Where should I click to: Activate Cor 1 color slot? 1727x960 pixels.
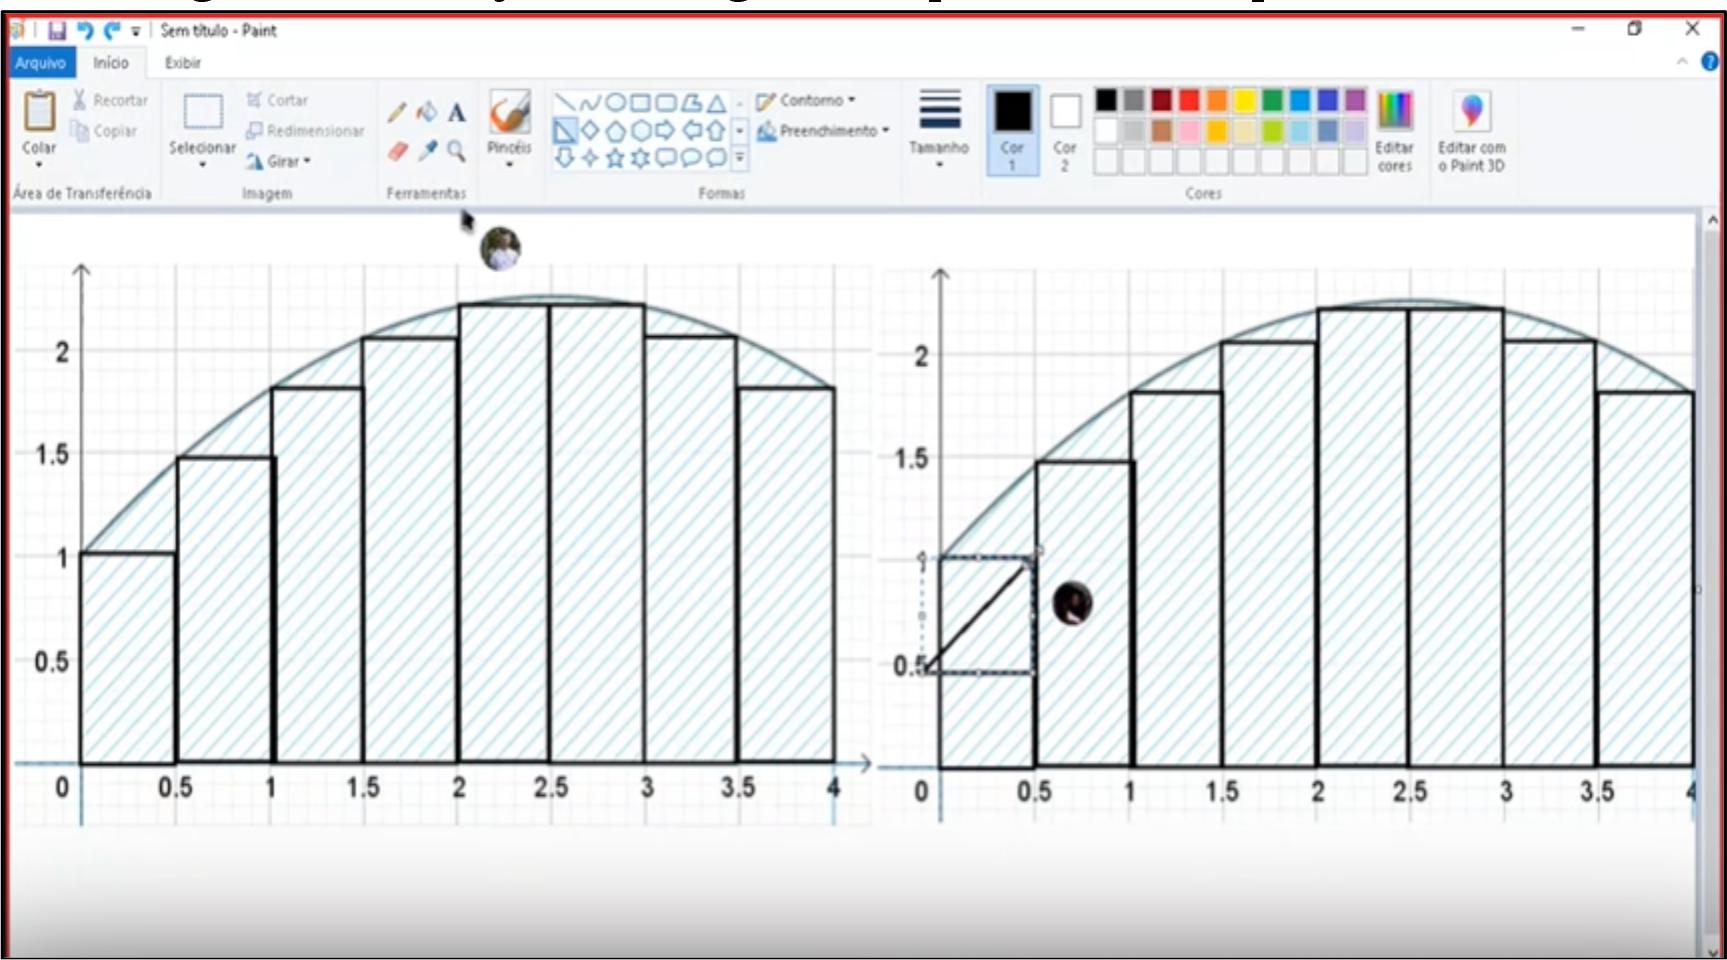click(x=1012, y=130)
